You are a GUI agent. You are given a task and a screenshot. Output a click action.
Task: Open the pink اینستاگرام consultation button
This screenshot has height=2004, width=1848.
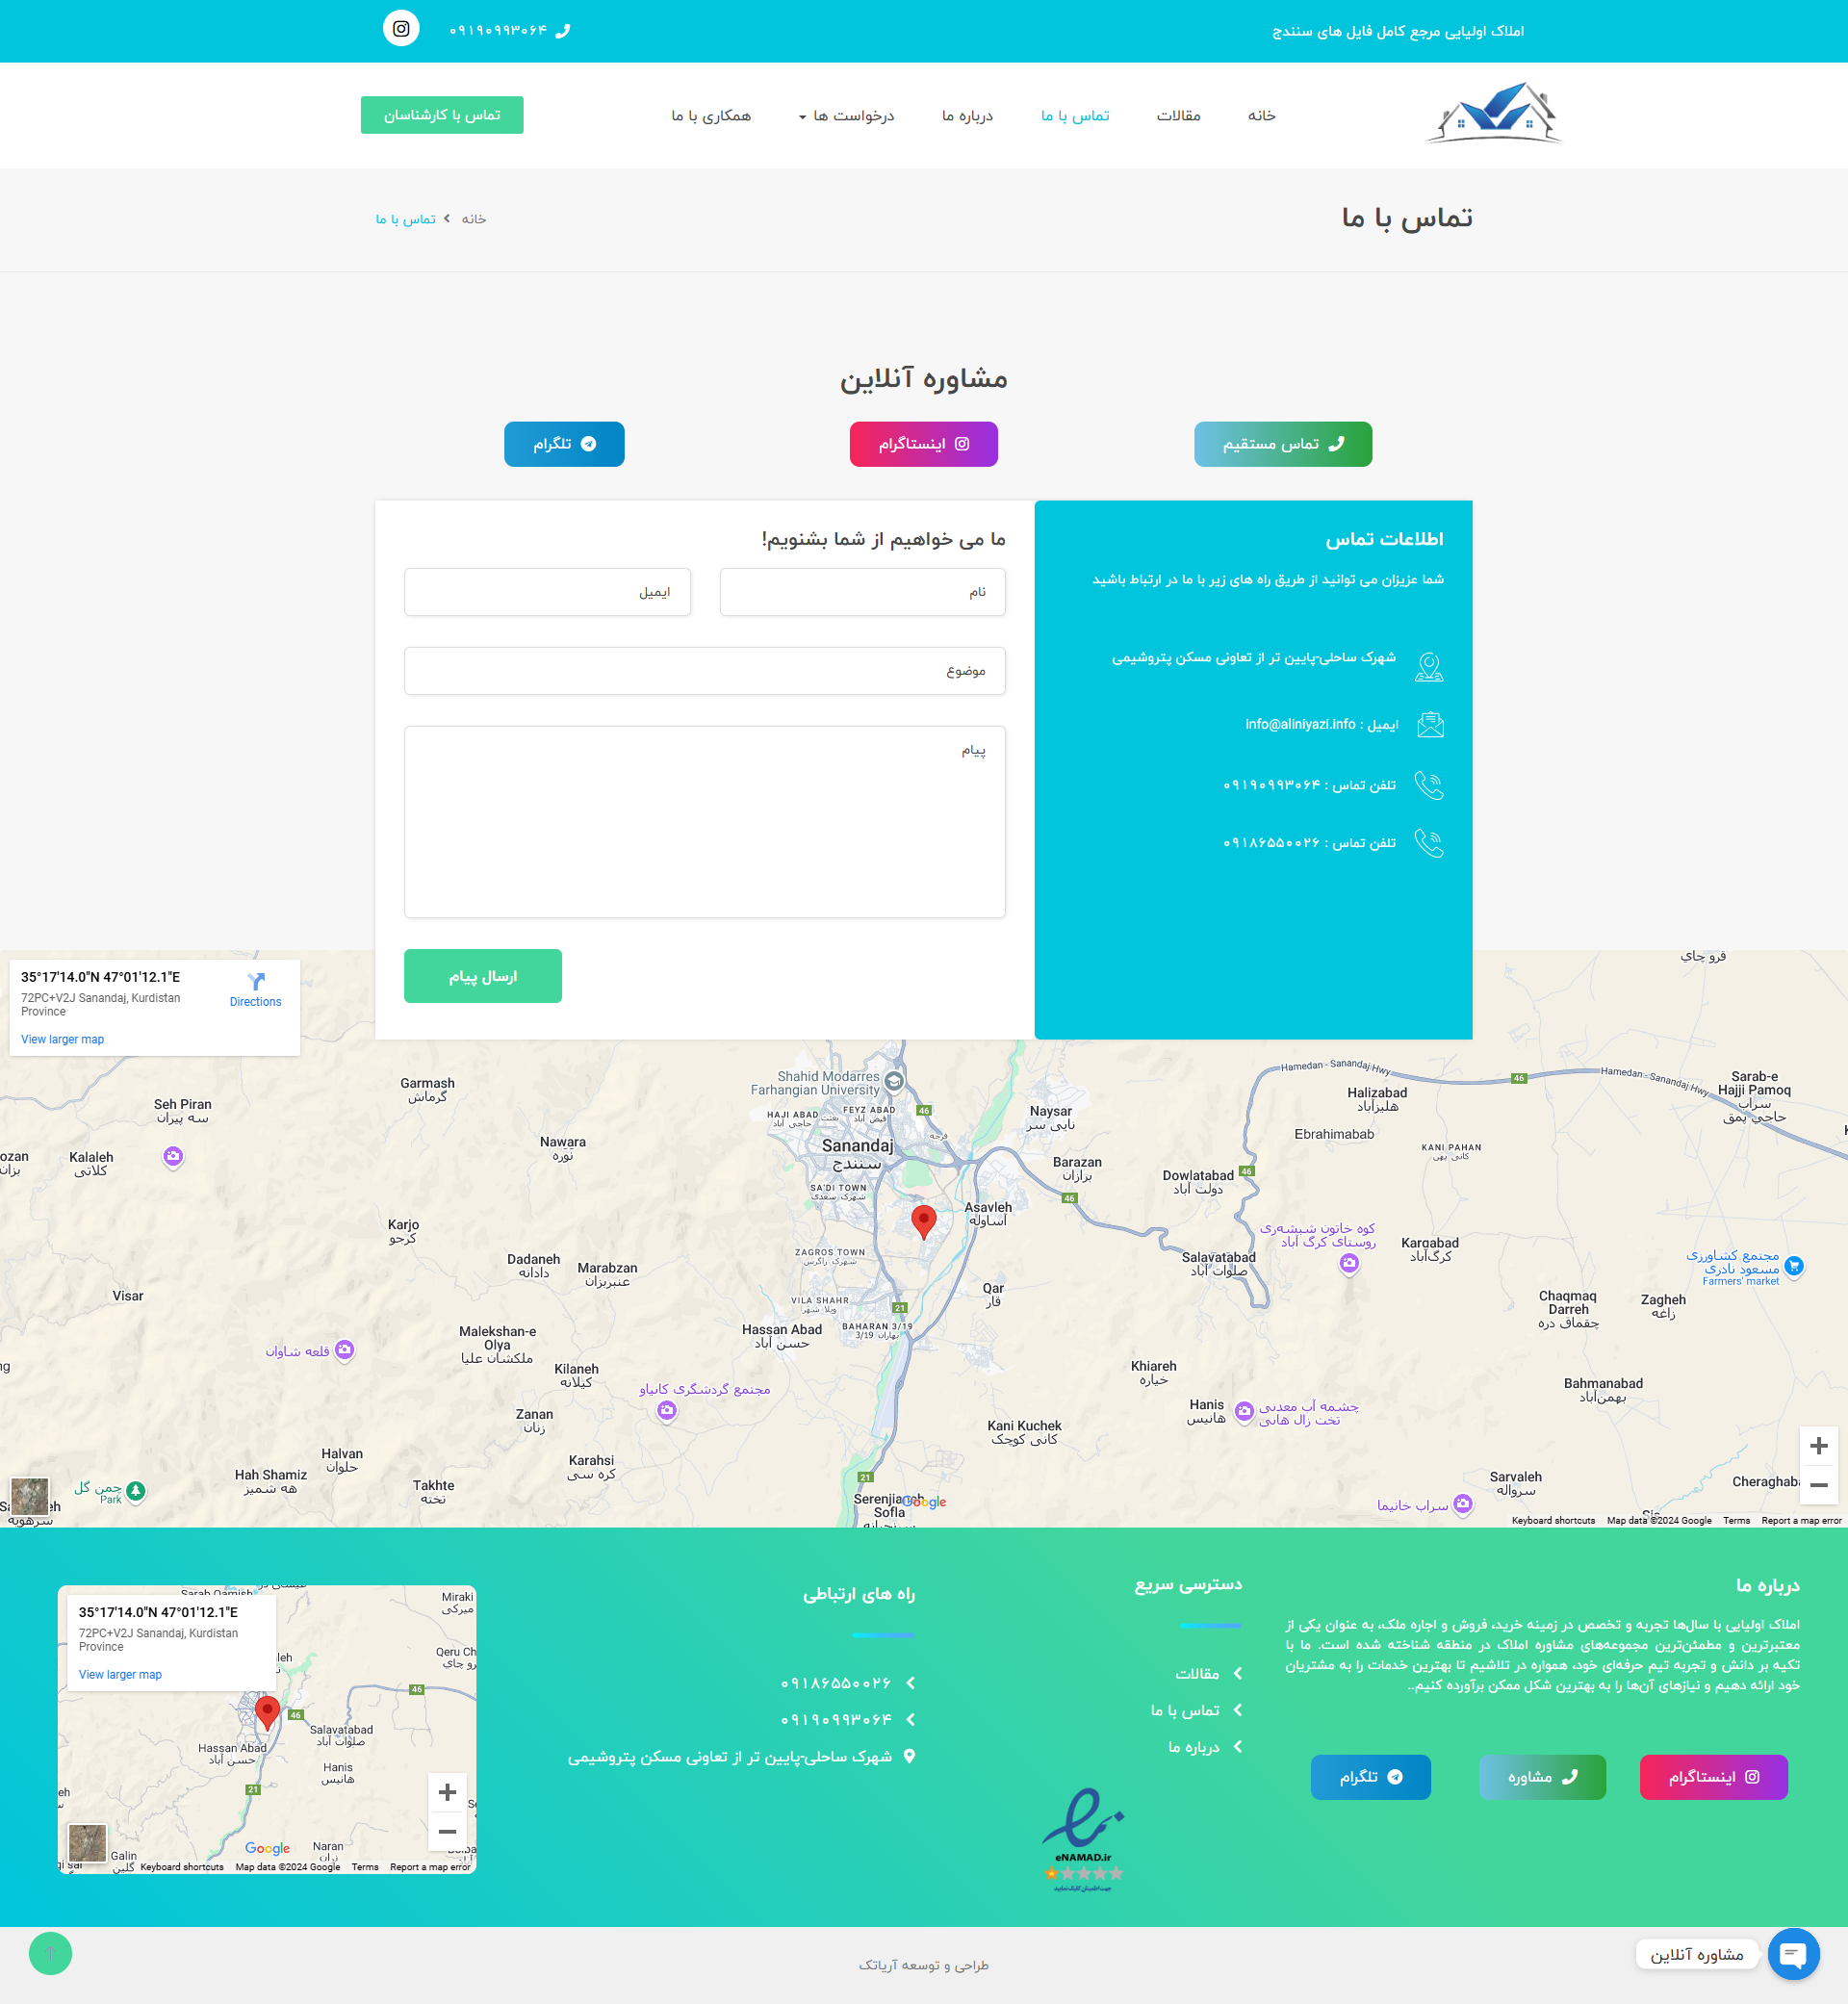pyautogui.click(x=923, y=444)
